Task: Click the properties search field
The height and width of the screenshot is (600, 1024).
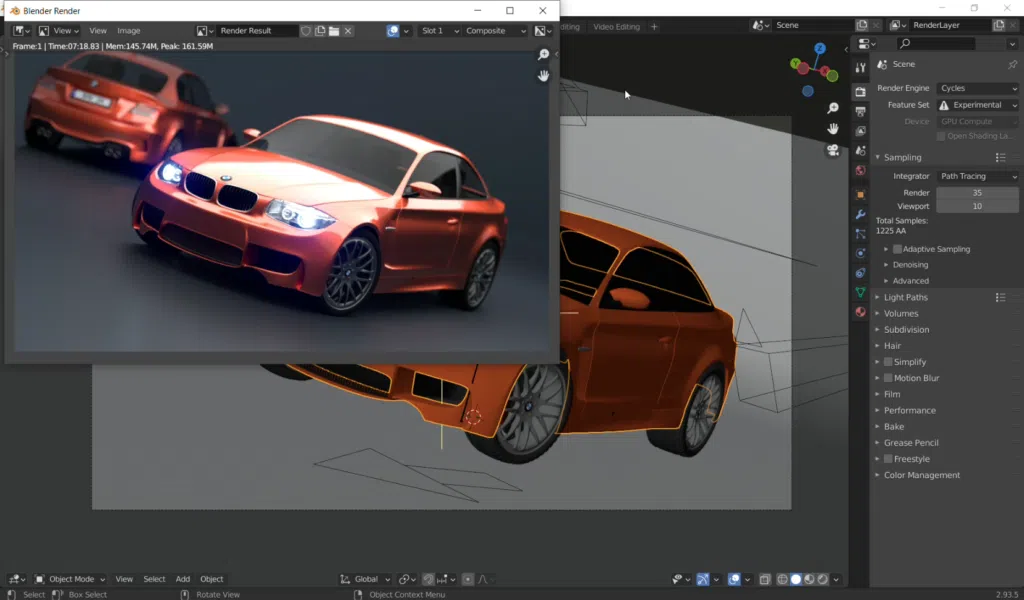Action: point(935,44)
